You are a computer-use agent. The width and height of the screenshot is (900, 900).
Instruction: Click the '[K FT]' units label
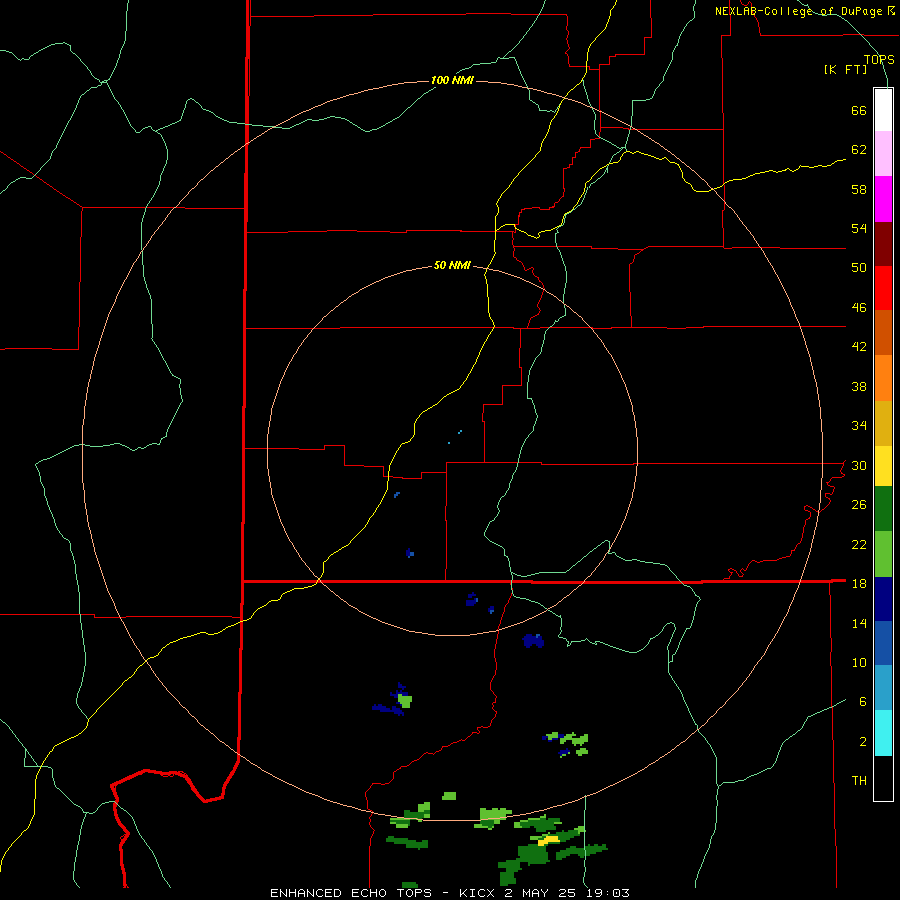click(x=845, y=69)
